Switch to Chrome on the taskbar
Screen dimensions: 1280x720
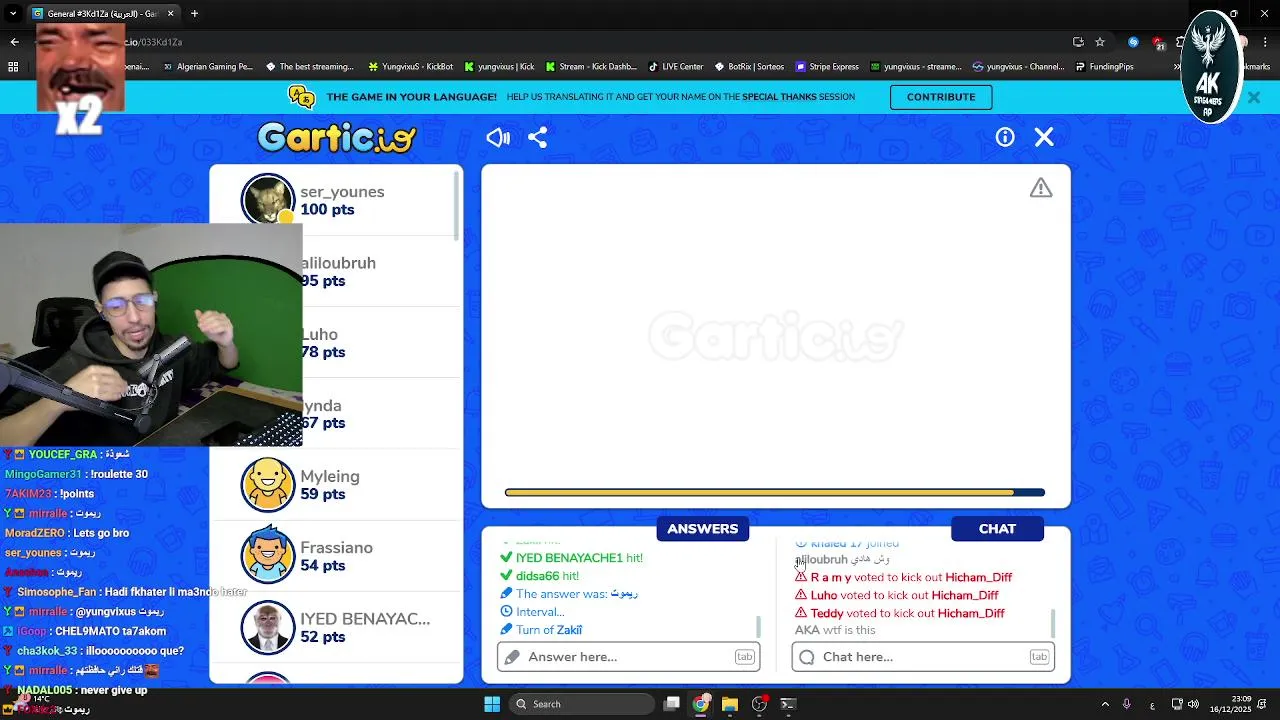701,704
